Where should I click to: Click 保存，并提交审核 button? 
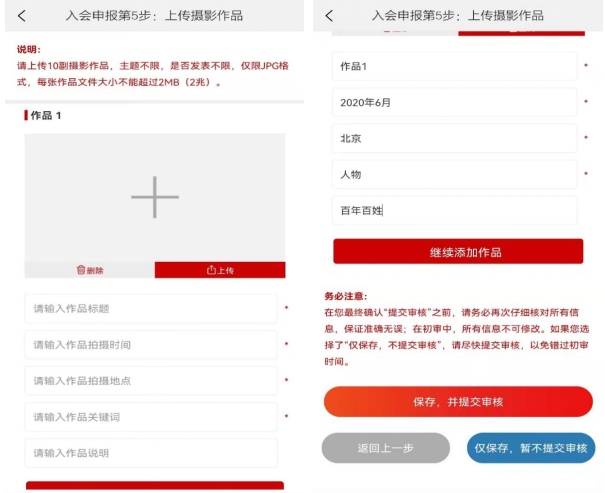point(458,402)
